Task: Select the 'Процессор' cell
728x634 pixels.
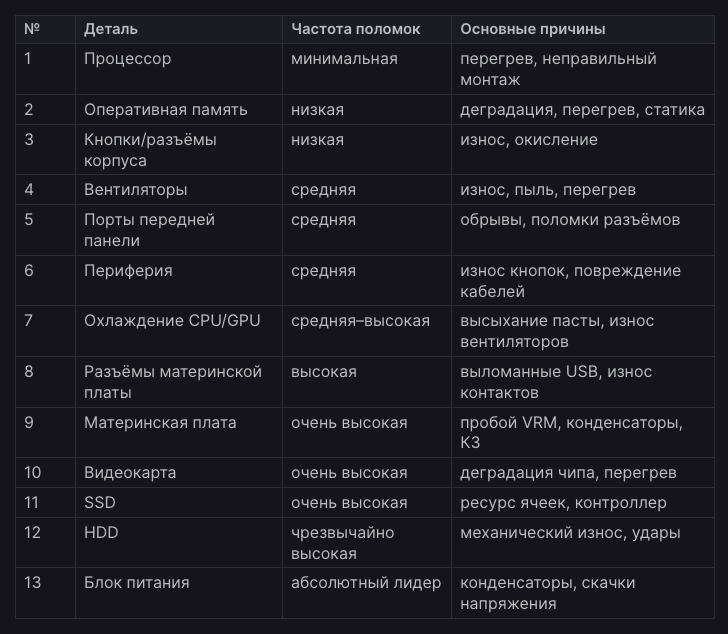Action: tap(179, 69)
